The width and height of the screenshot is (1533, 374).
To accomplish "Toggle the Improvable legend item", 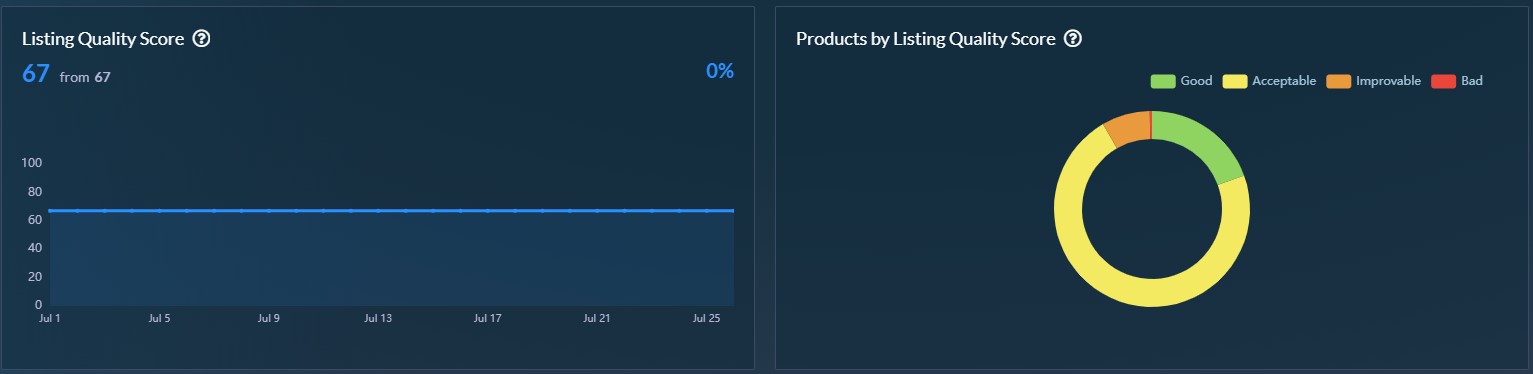I will point(1373,81).
